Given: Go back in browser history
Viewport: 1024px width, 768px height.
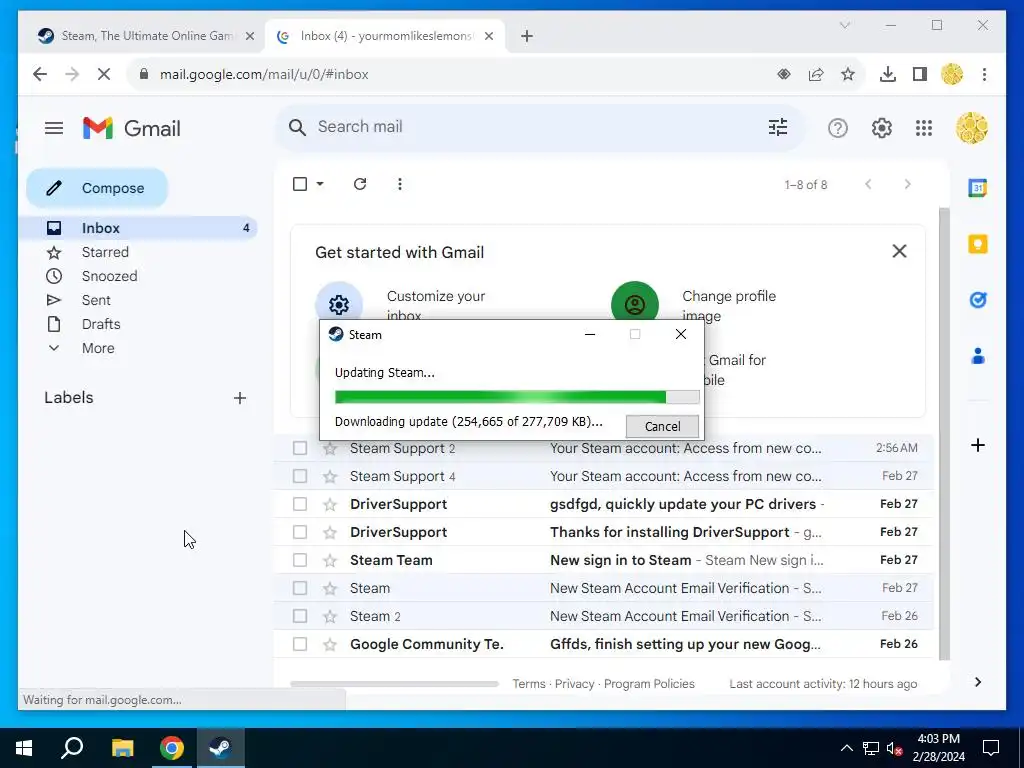Looking at the screenshot, I should [40, 74].
